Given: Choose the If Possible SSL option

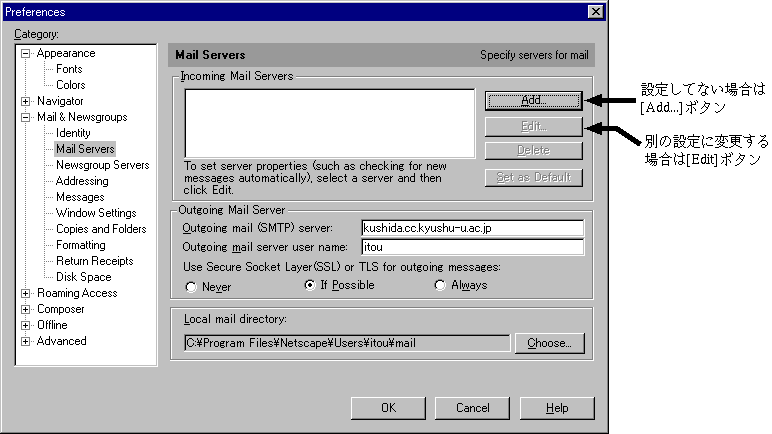Looking at the screenshot, I should point(310,286).
